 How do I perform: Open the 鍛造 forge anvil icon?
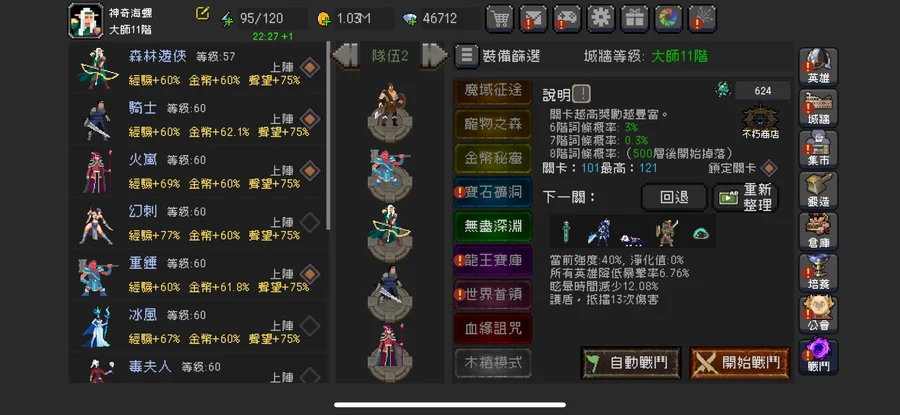818,191
